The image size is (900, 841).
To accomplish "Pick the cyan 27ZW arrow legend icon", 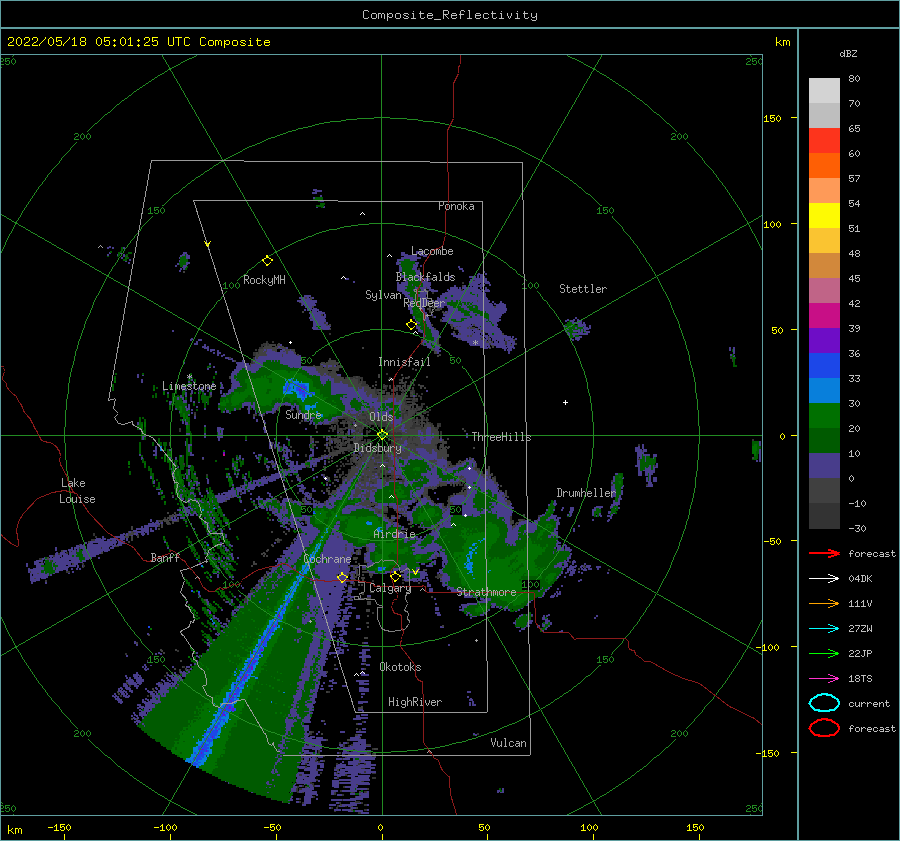I will (x=824, y=628).
